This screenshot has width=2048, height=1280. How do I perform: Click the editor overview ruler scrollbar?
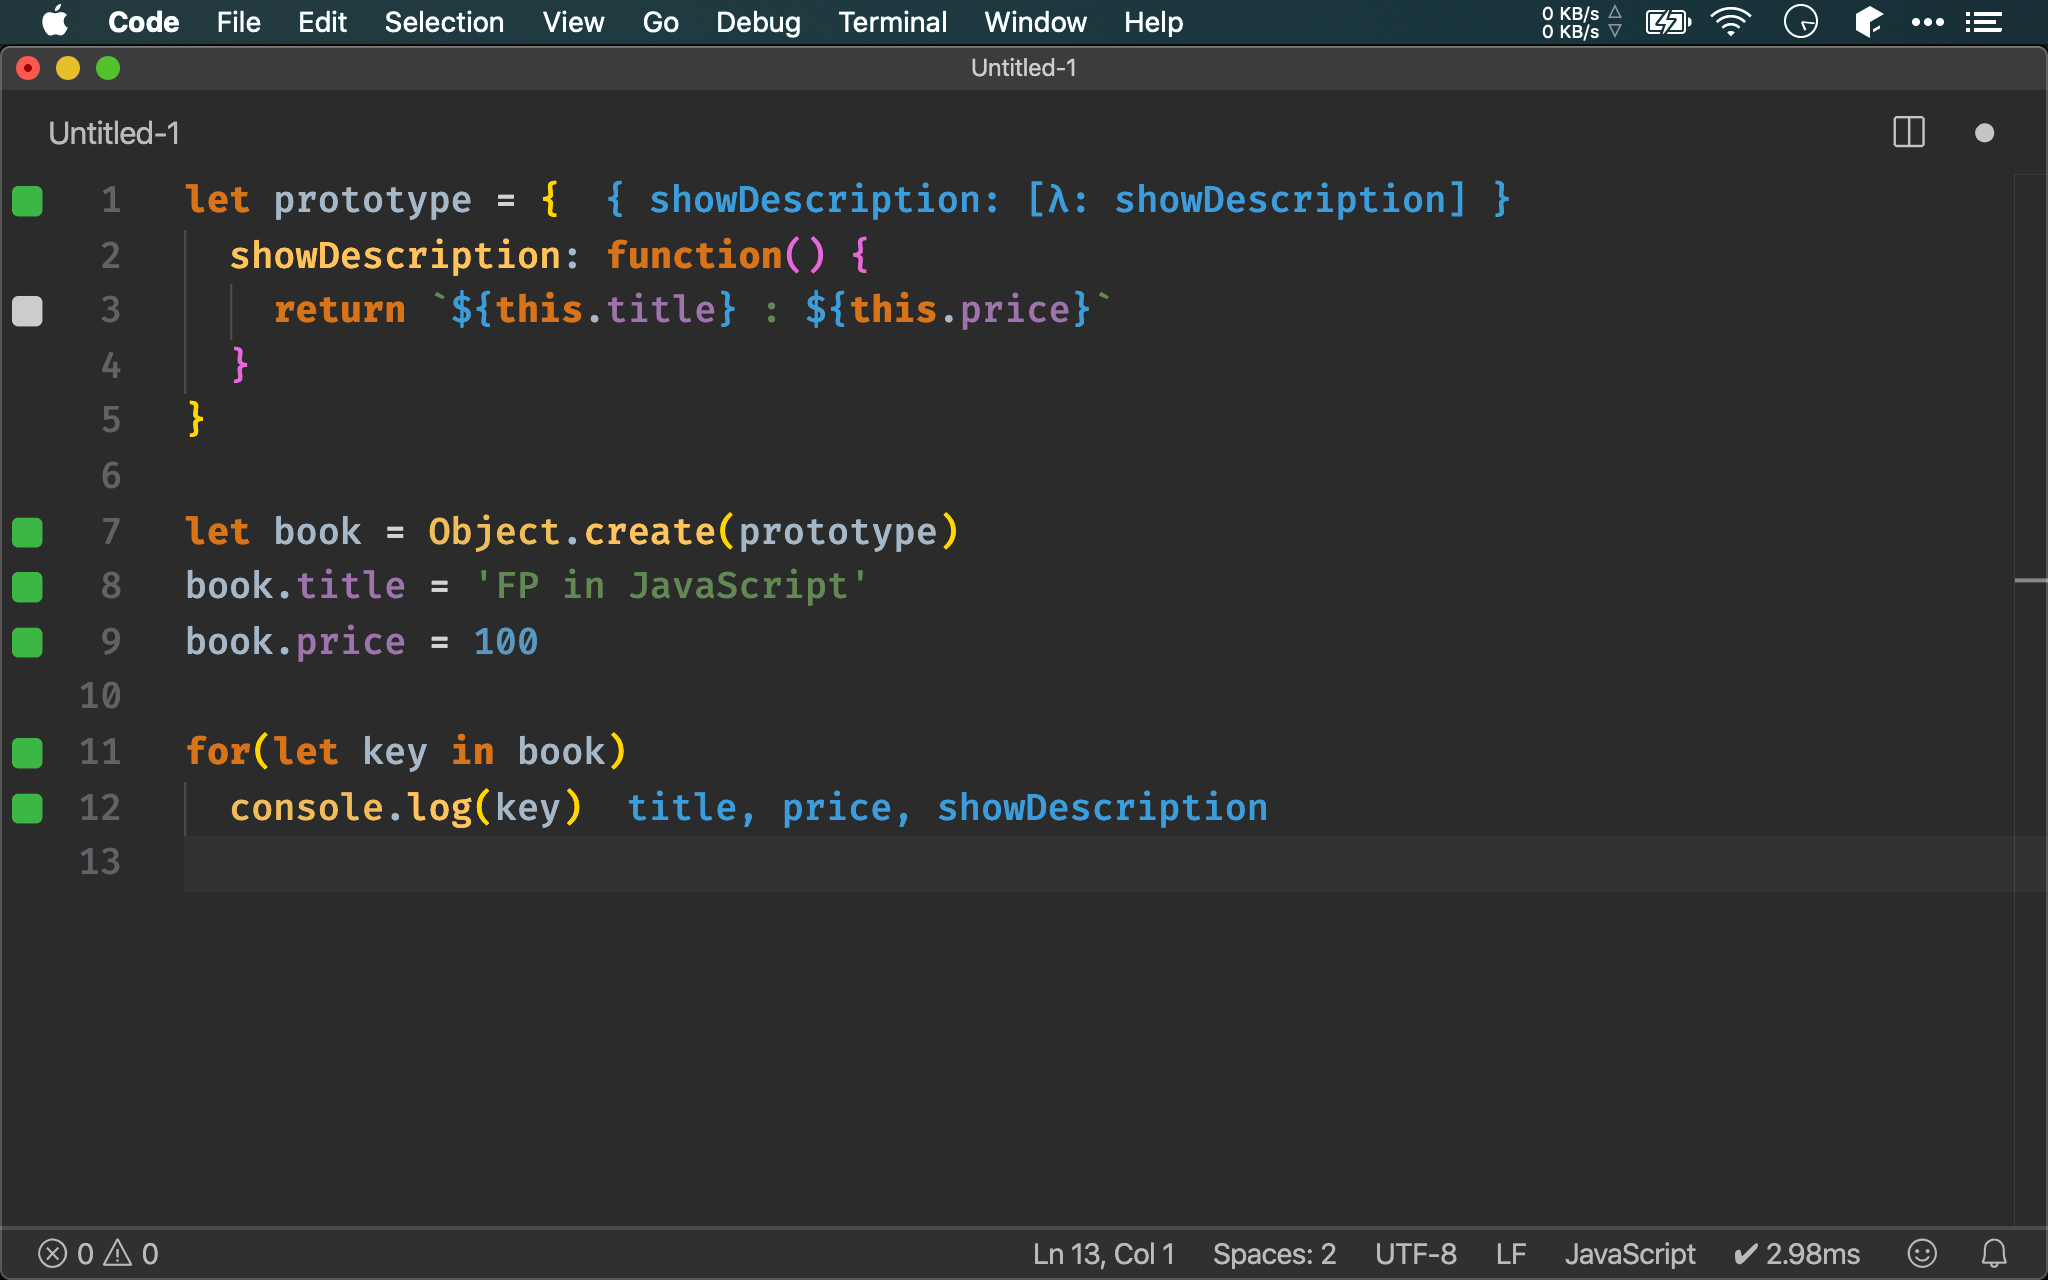point(2030,600)
